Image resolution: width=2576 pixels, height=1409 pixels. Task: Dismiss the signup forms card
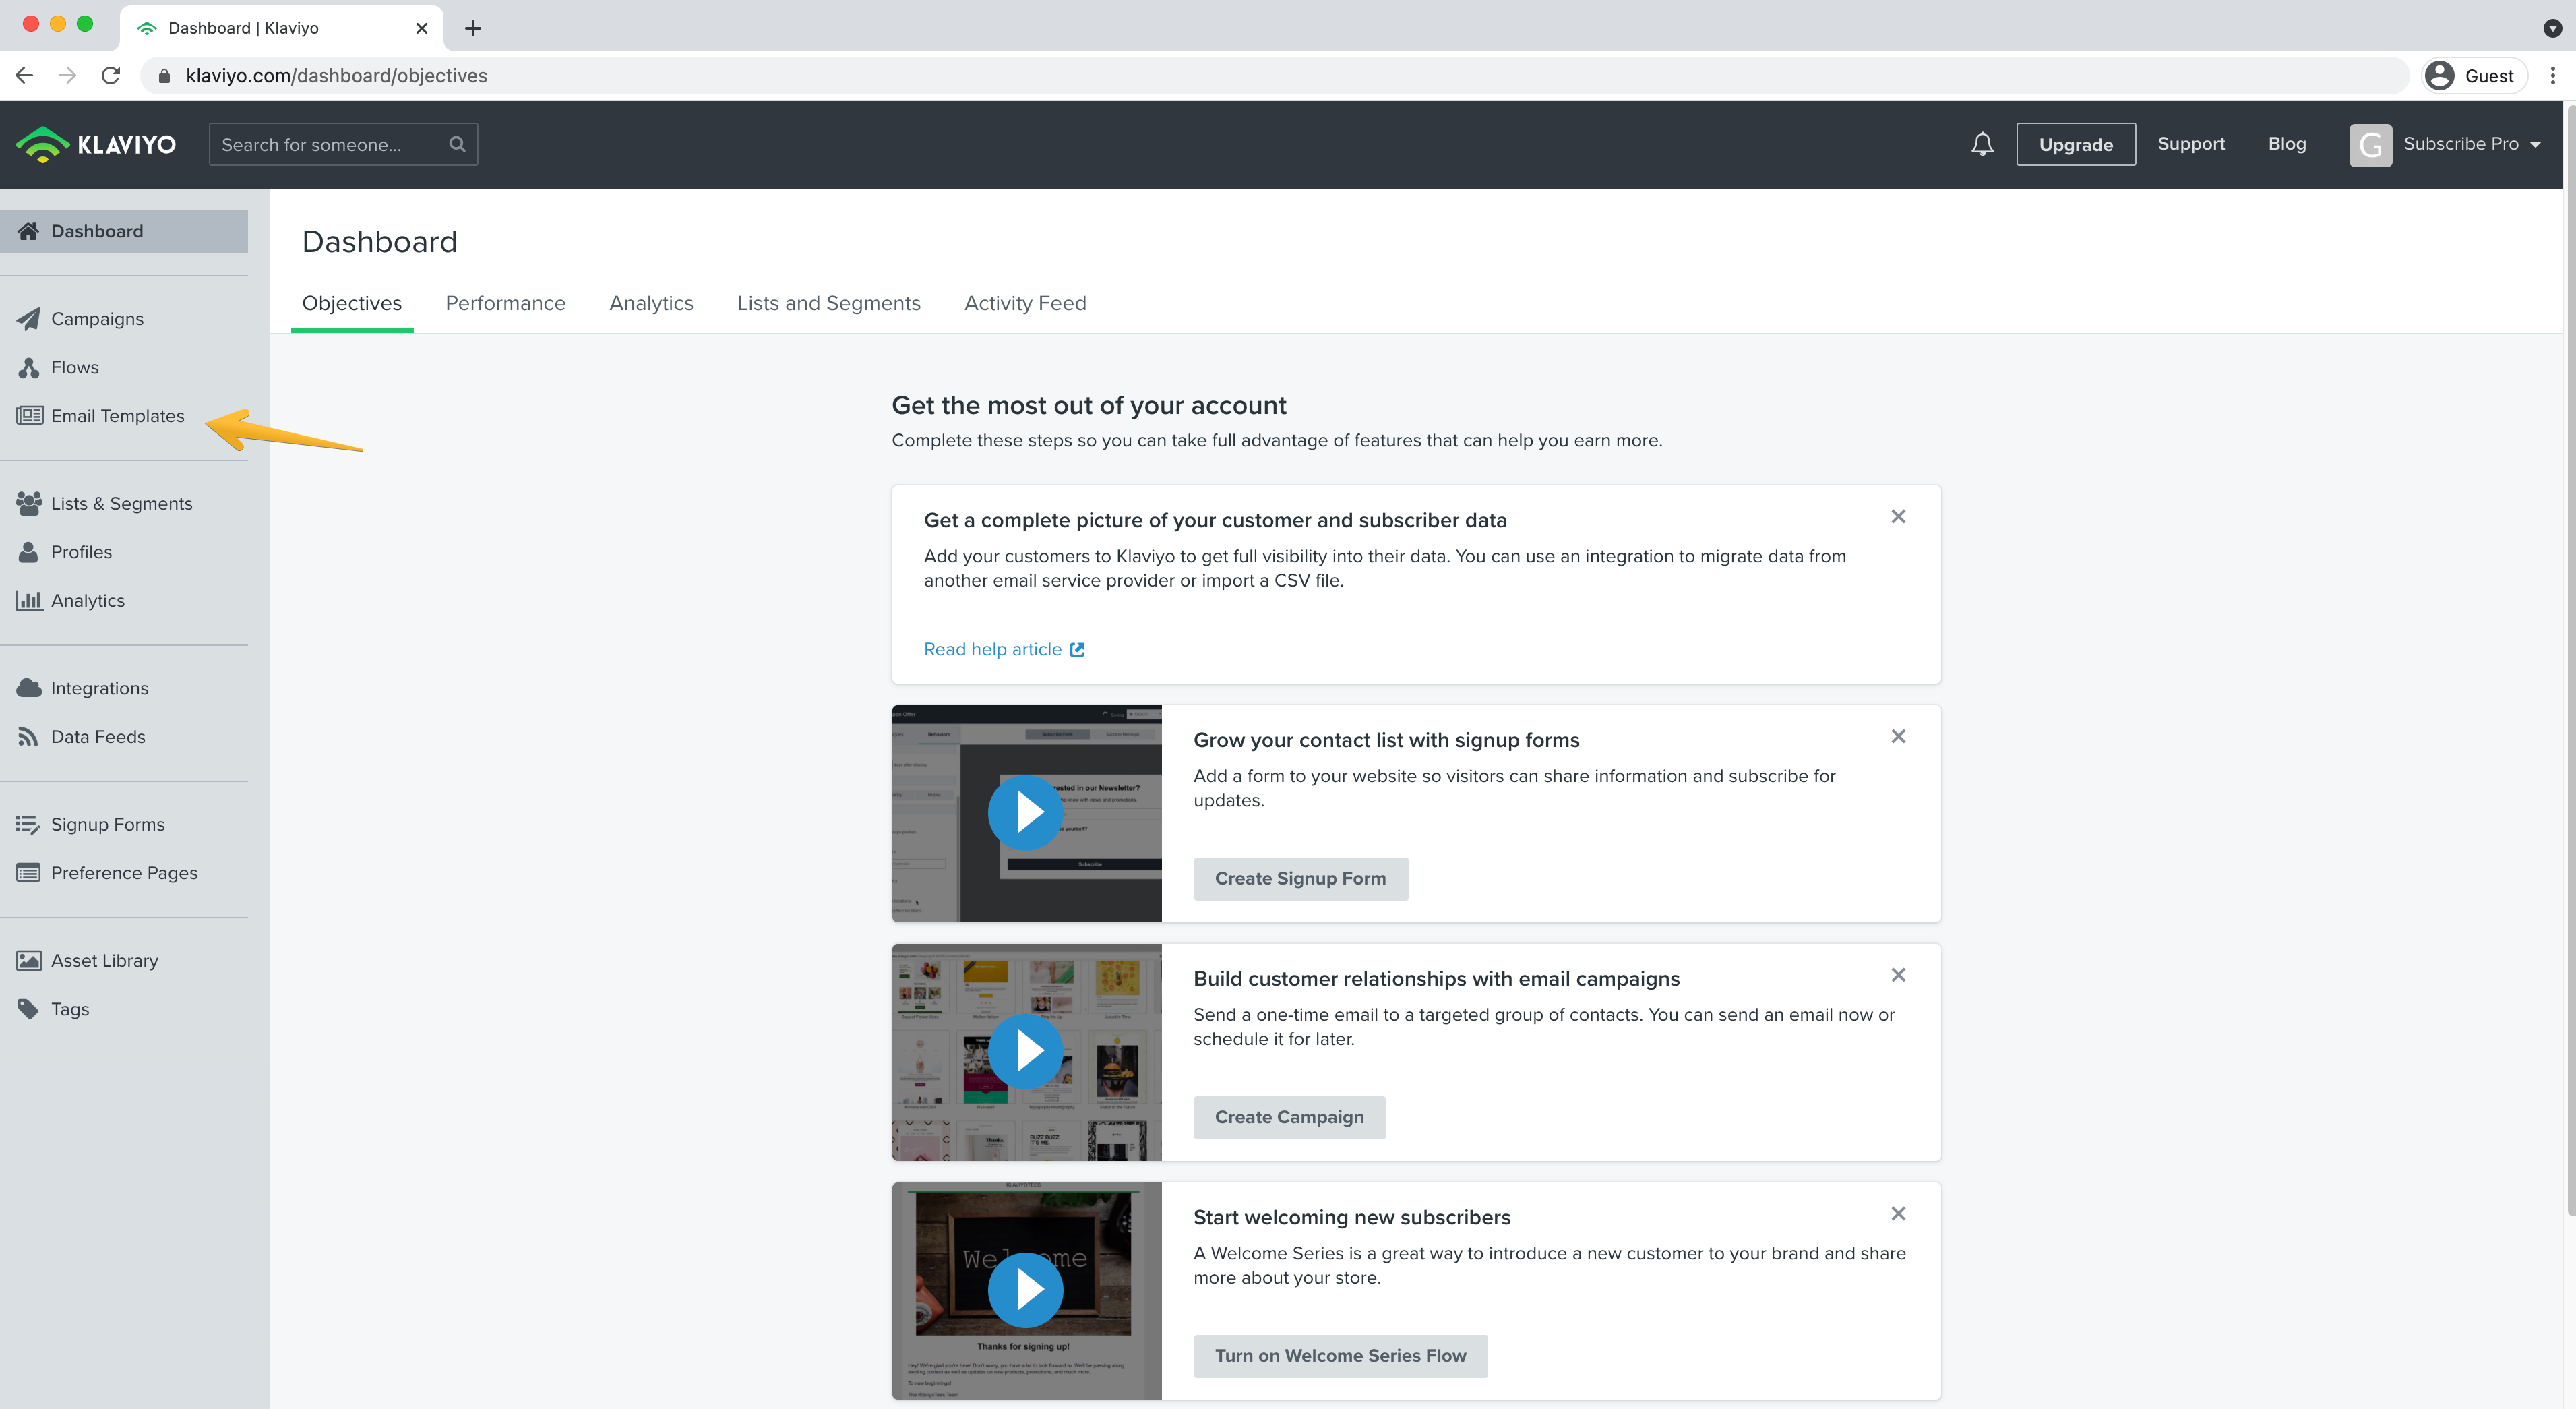1898,736
